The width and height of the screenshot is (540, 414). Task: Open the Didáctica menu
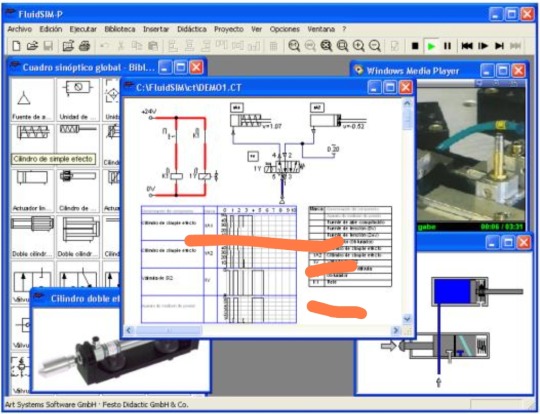192,29
